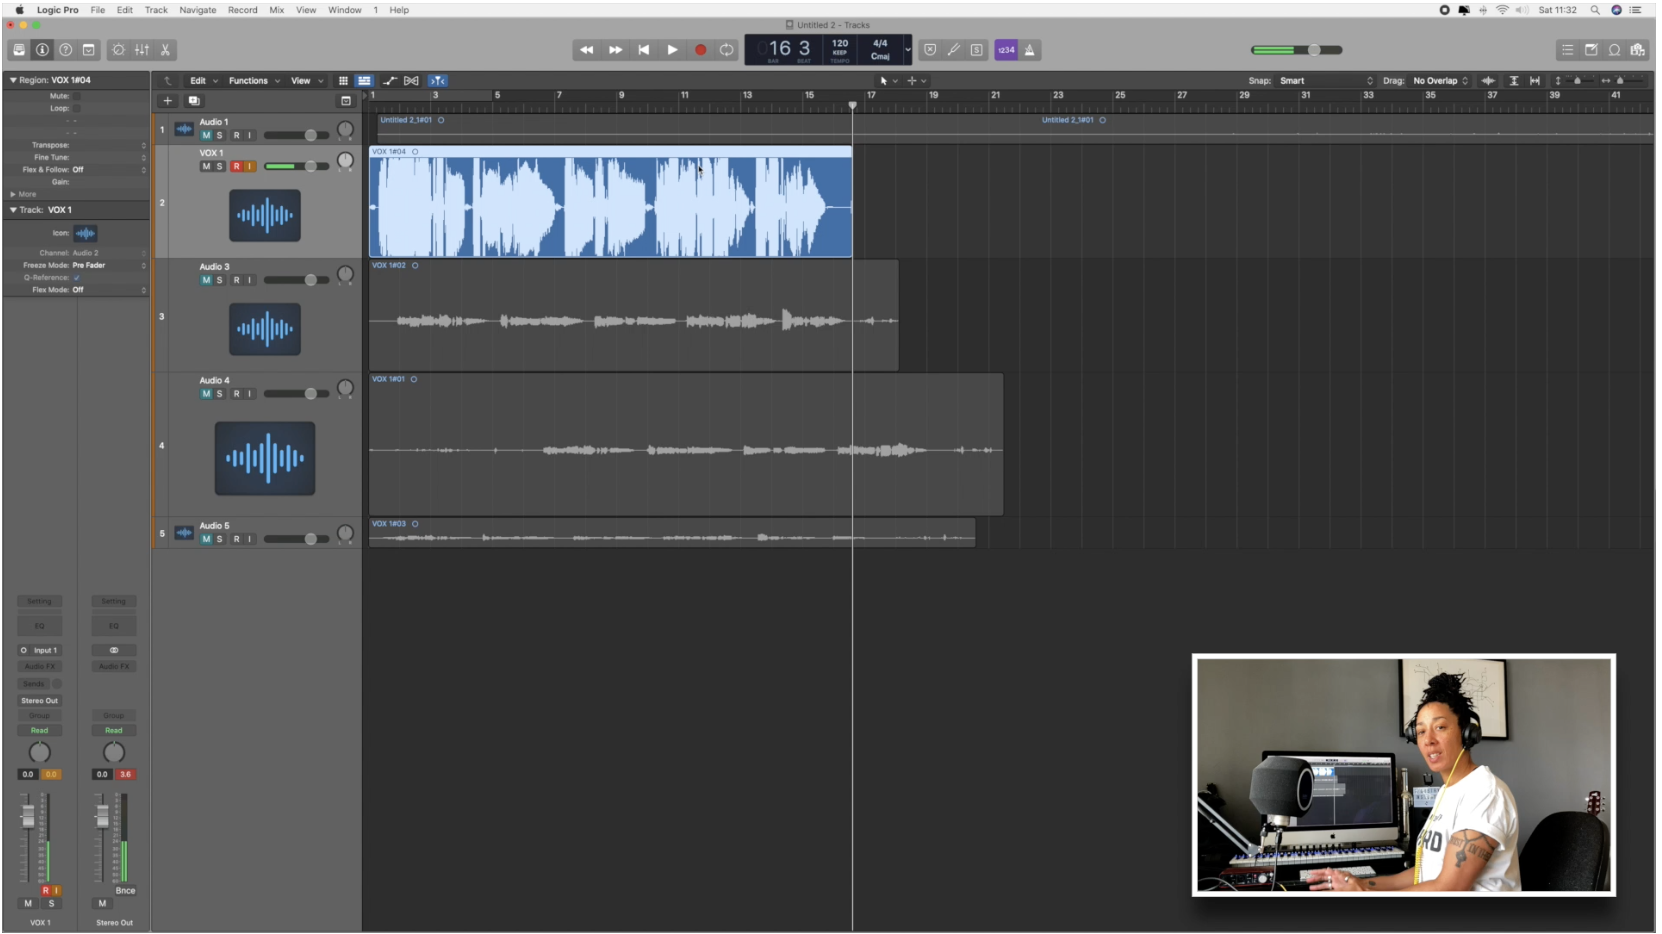Toggle the Flex view icon
This screenshot has width=1662, height=934.
click(x=411, y=81)
